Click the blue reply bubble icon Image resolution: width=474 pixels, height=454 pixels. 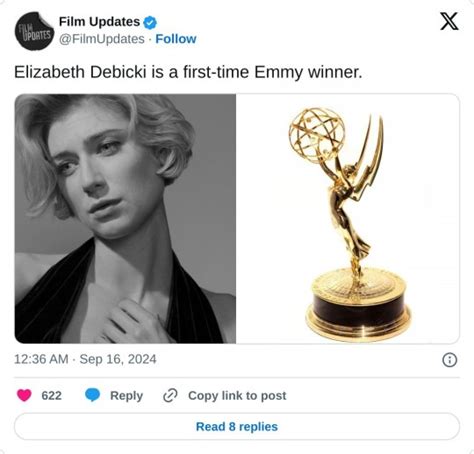(92, 395)
